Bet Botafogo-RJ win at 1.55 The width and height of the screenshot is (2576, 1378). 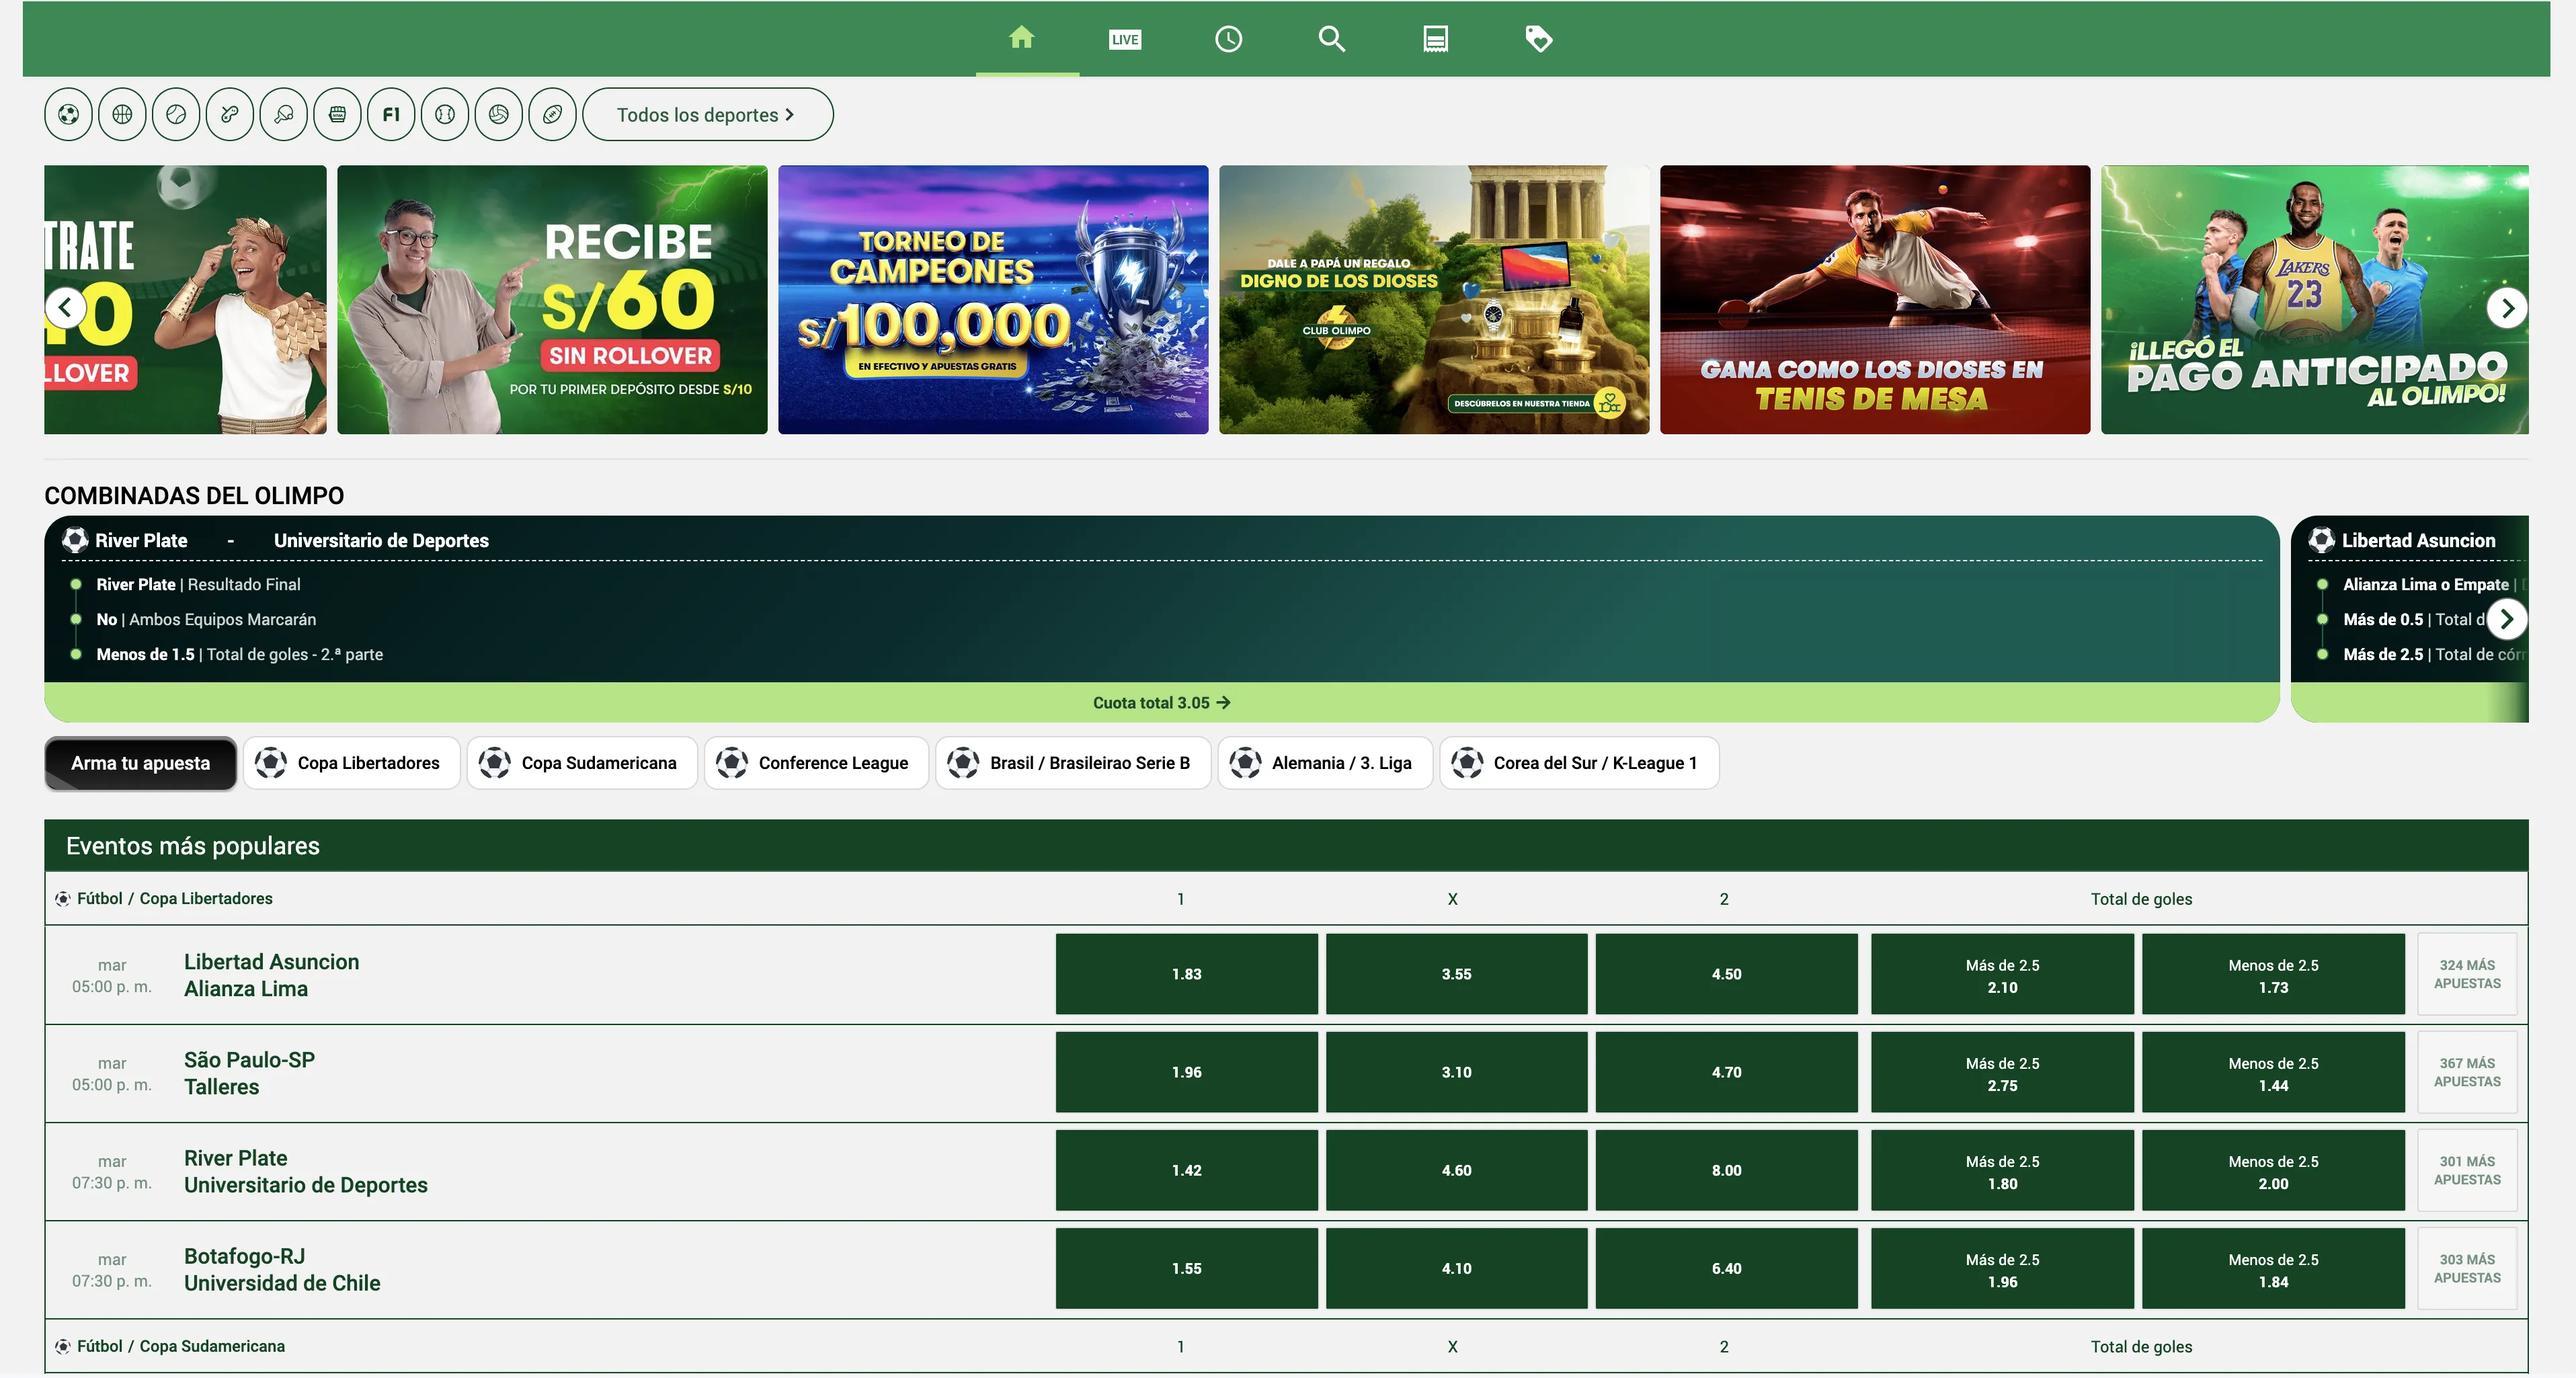point(1186,1268)
